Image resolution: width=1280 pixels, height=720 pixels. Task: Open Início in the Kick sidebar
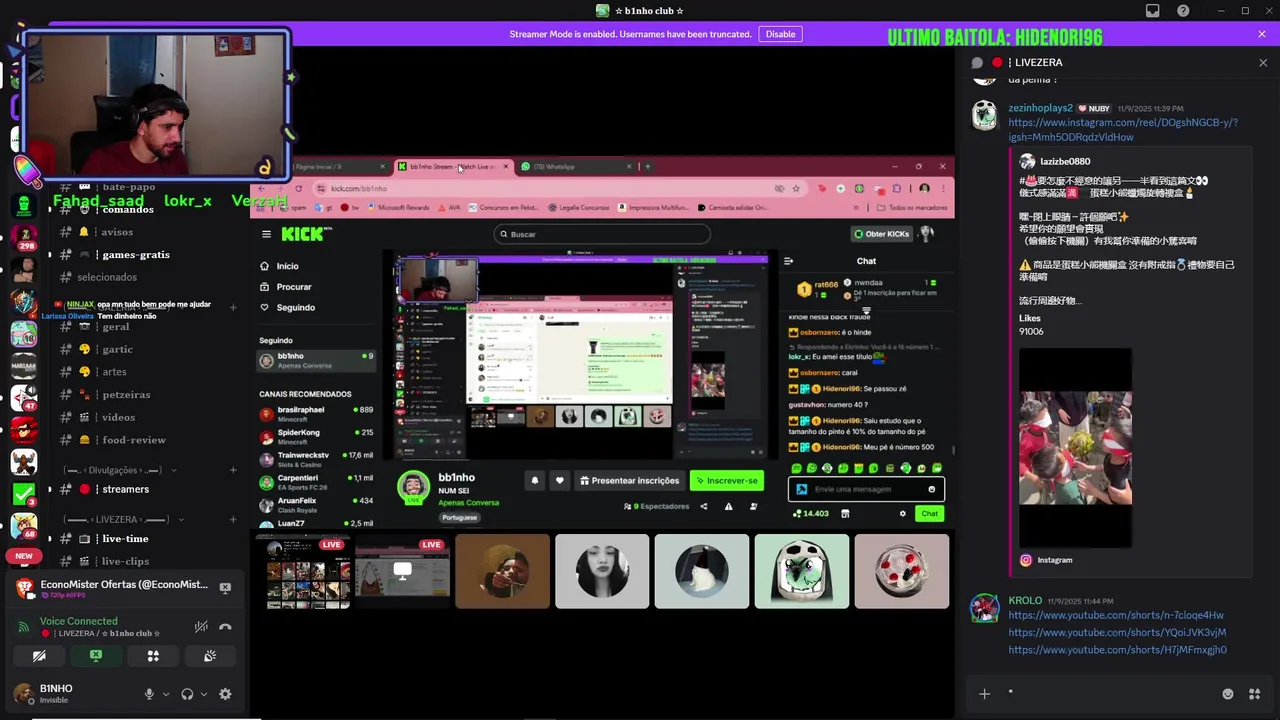tap(279, 266)
